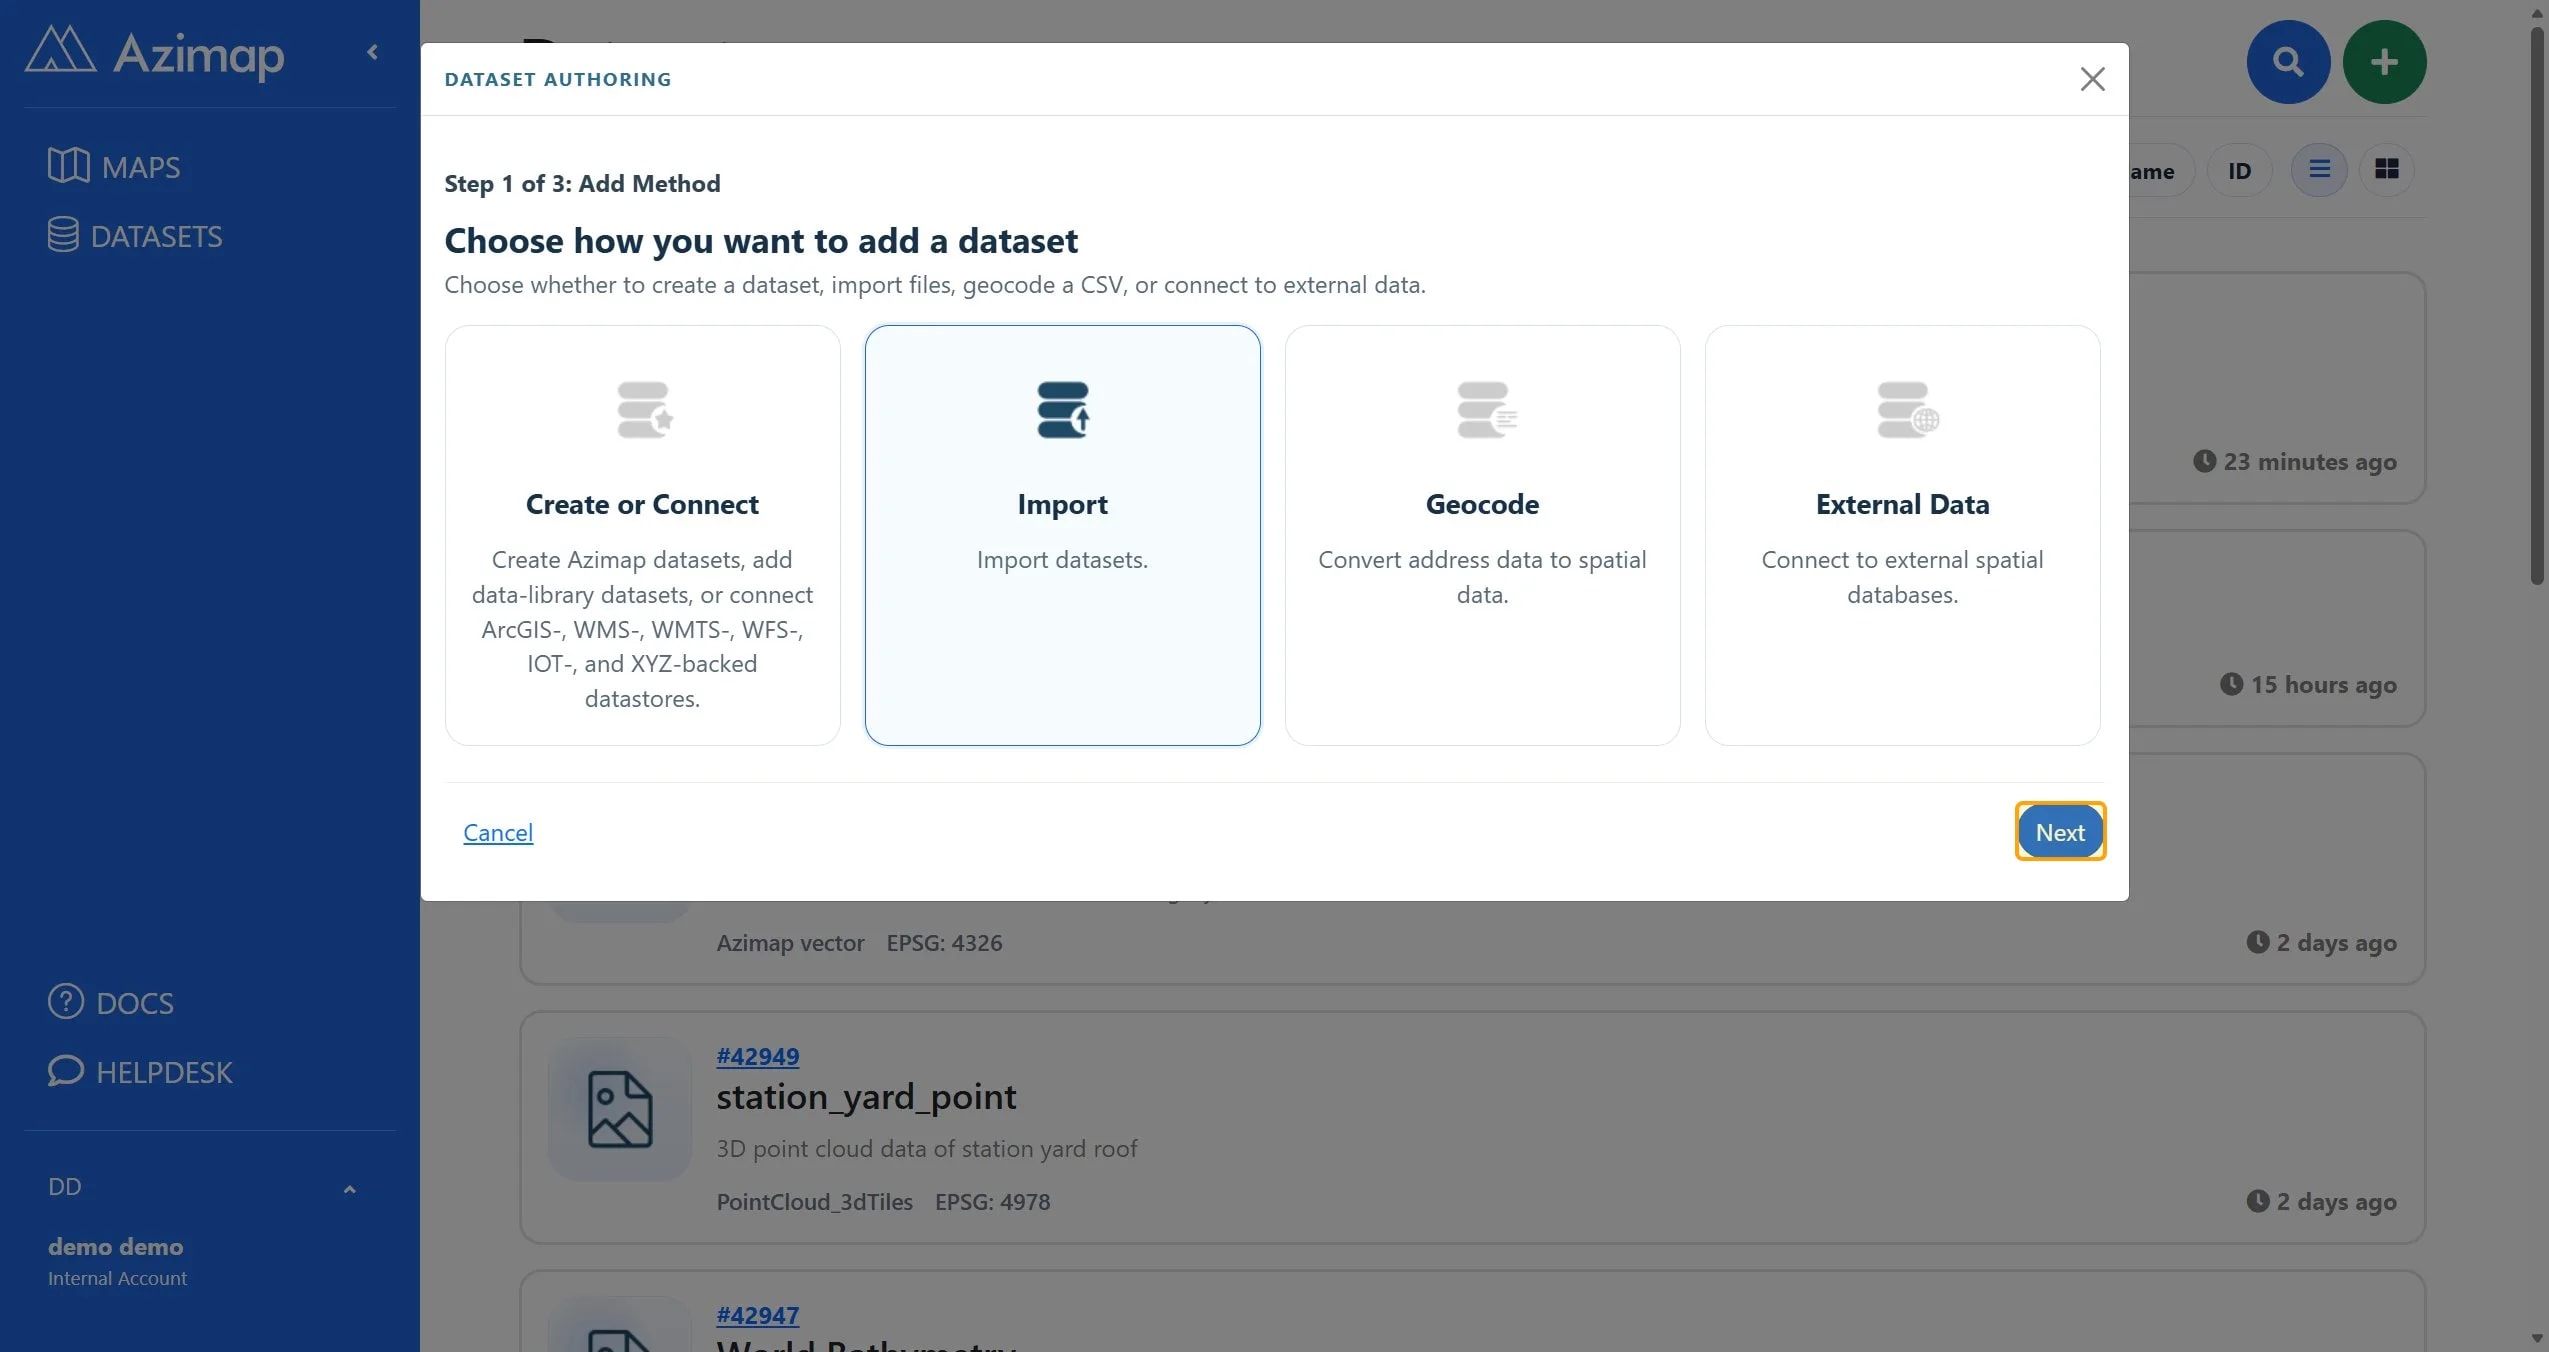Switch to list view toggle
This screenshot has width=2549, height=1352.
tap(2319, 170)
